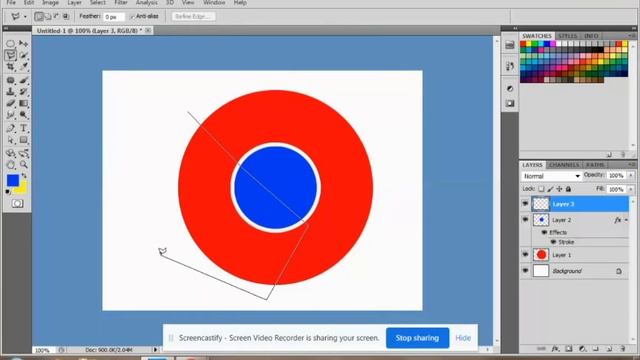Open the Window menu

click(214, 3)
